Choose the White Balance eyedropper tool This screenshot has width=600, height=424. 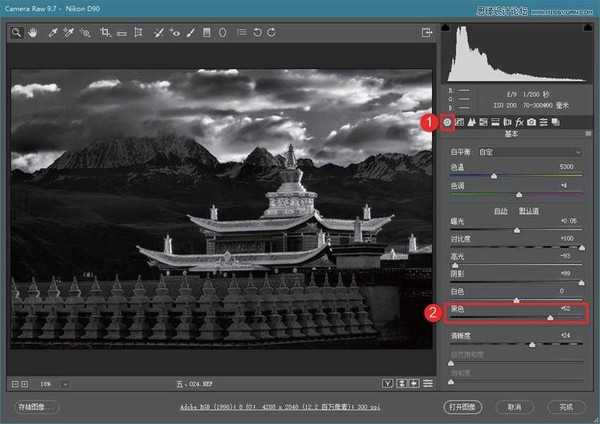pyautogui.click(x=52, y=33)
